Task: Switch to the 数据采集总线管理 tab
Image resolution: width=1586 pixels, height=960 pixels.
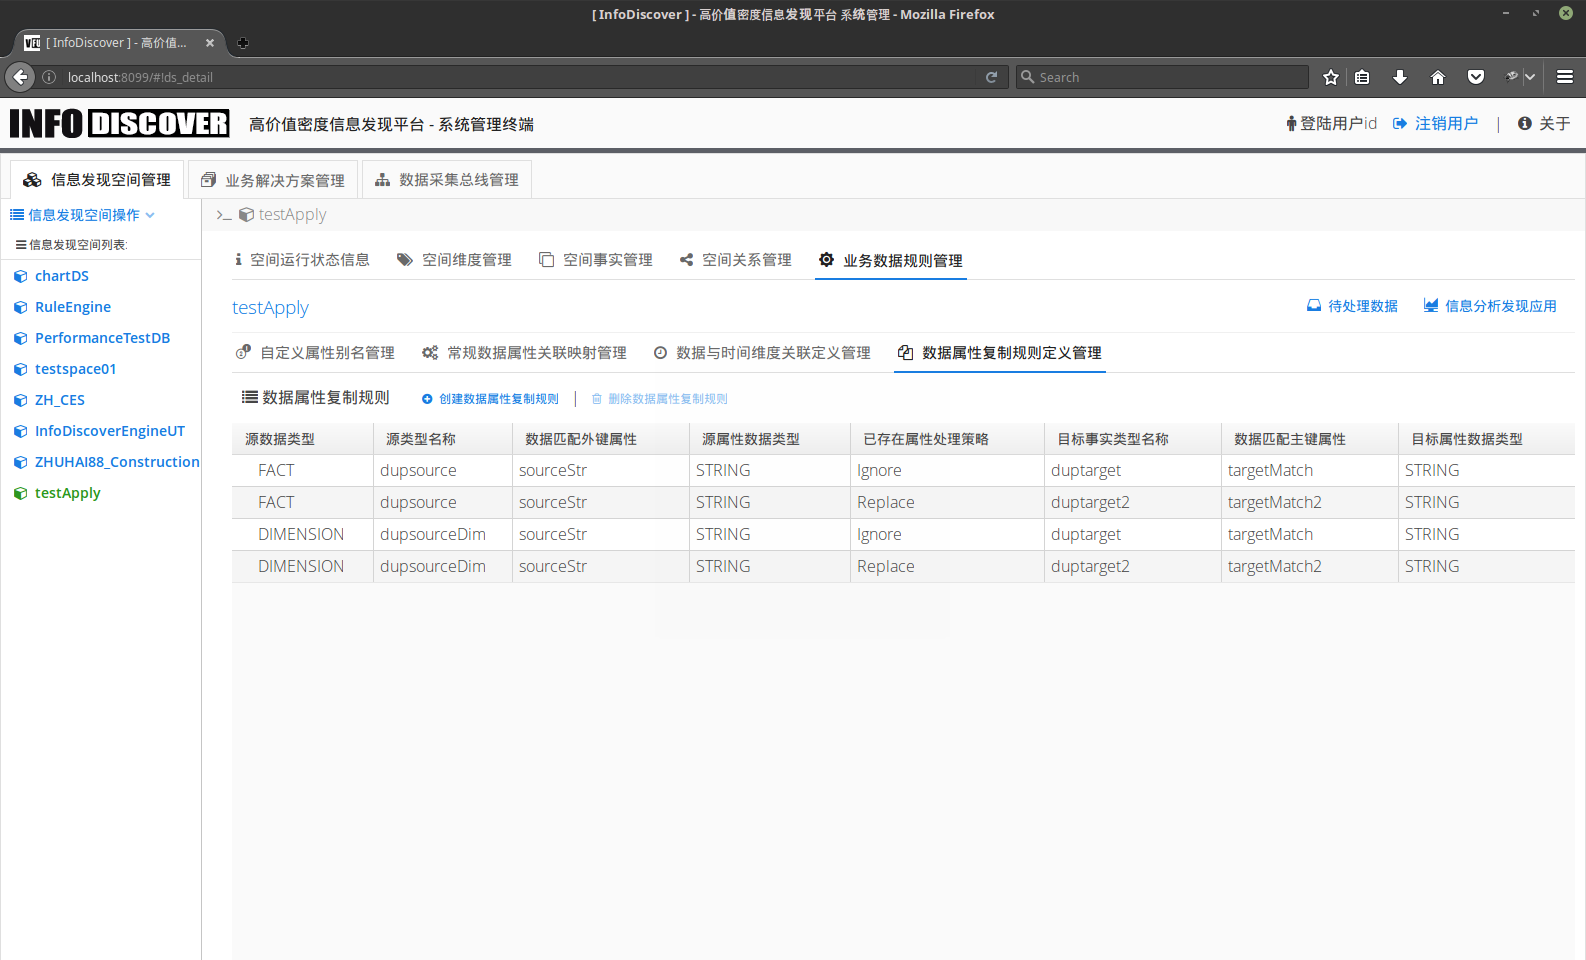Action: point(447,180)
